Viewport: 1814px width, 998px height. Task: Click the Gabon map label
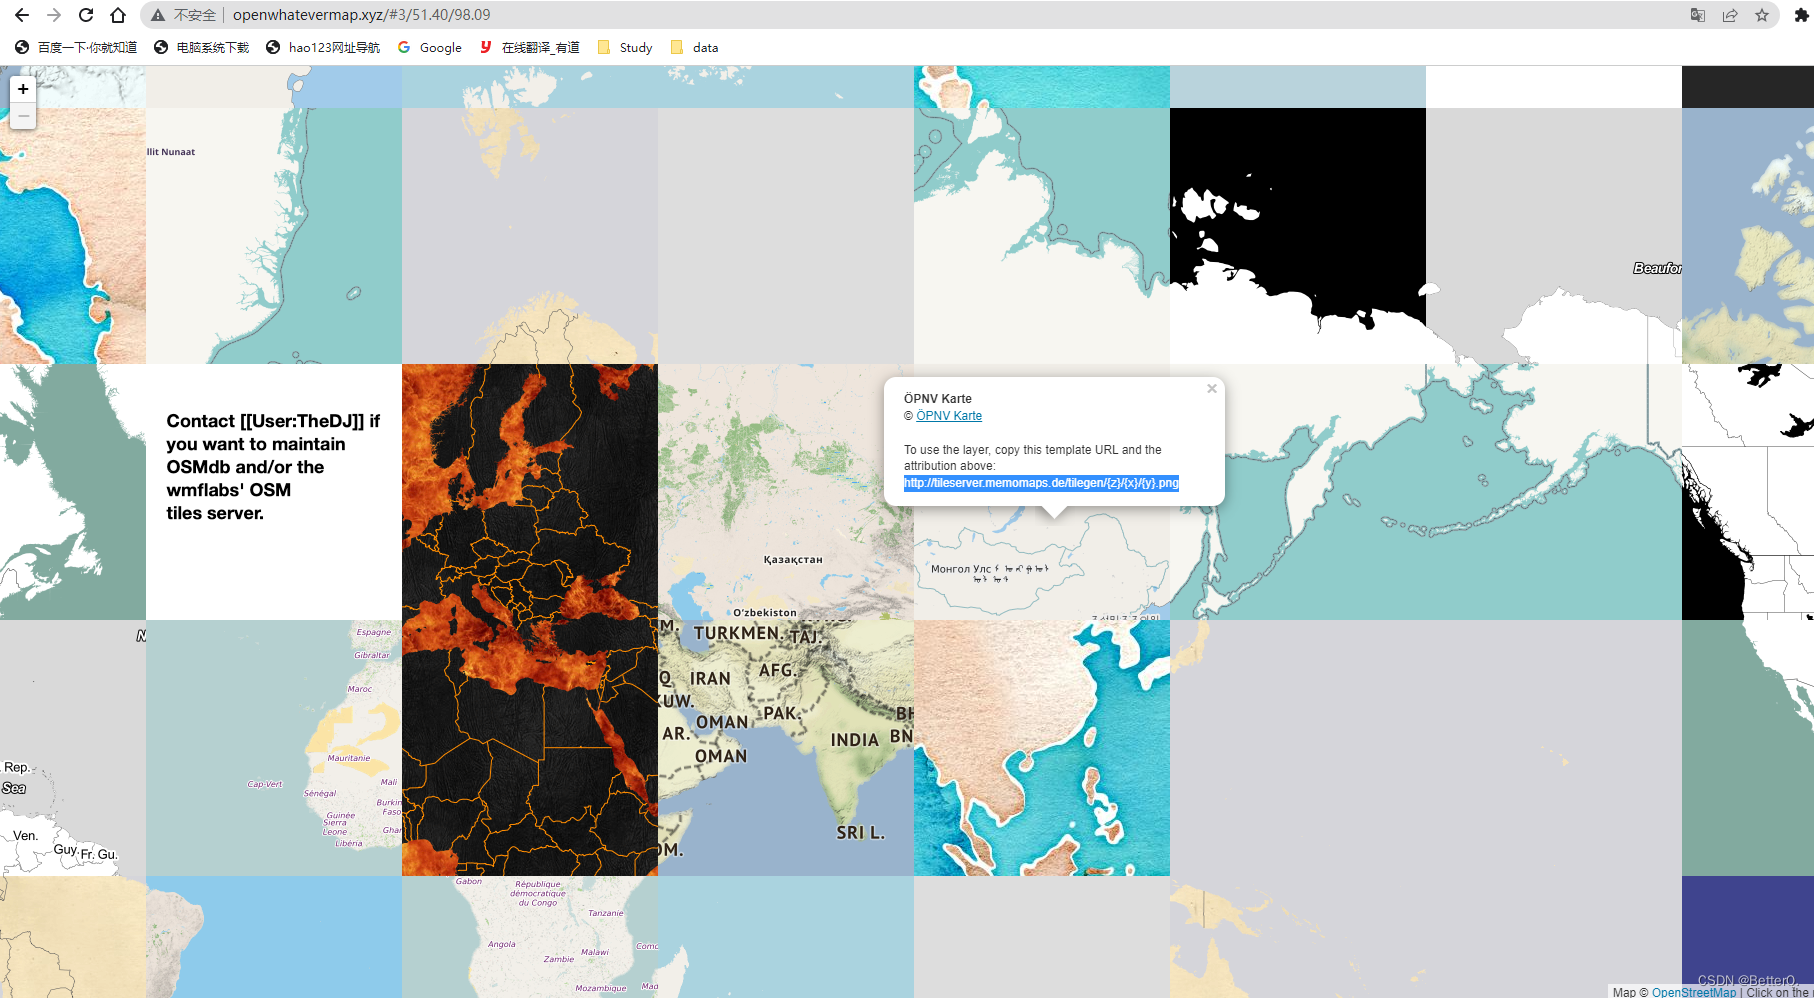pyautogui.click(x=469, y=882)
